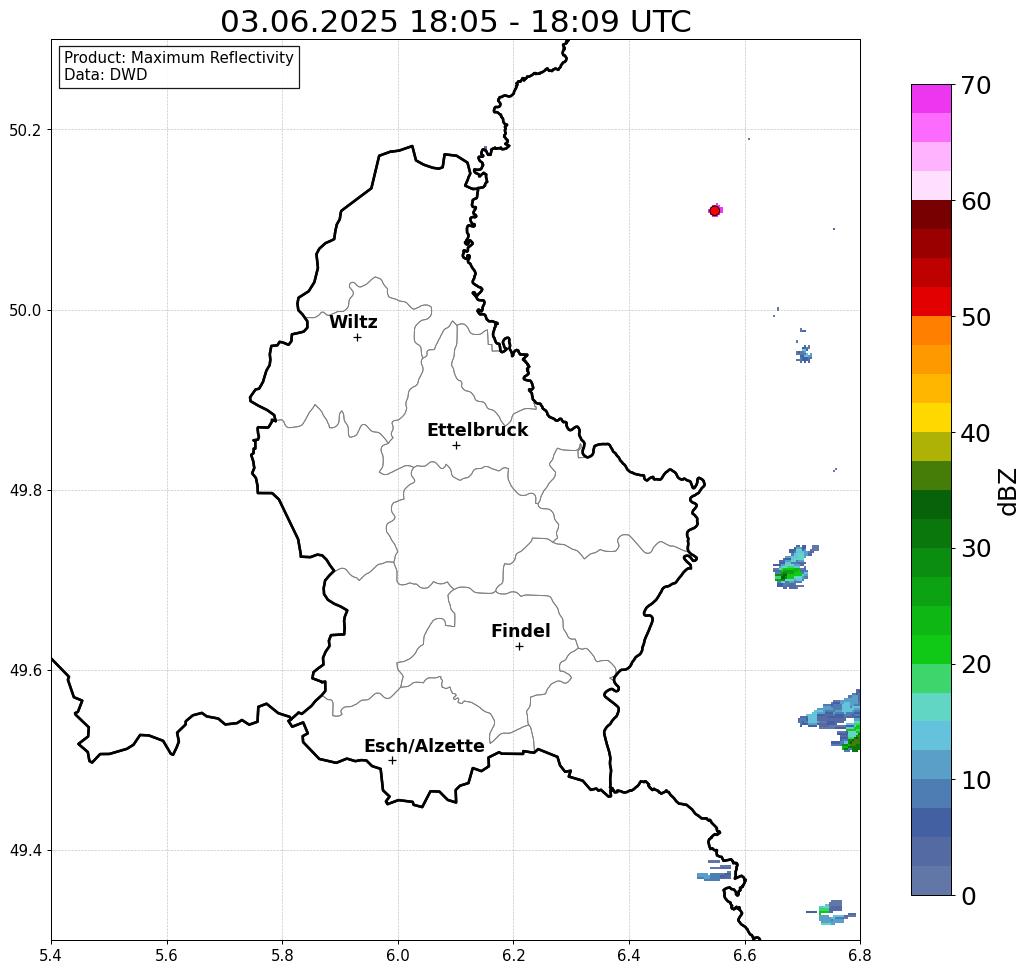1029x973 pixels.
Task: Click the latitude tick label 49.6
Action: click(25, 671)
